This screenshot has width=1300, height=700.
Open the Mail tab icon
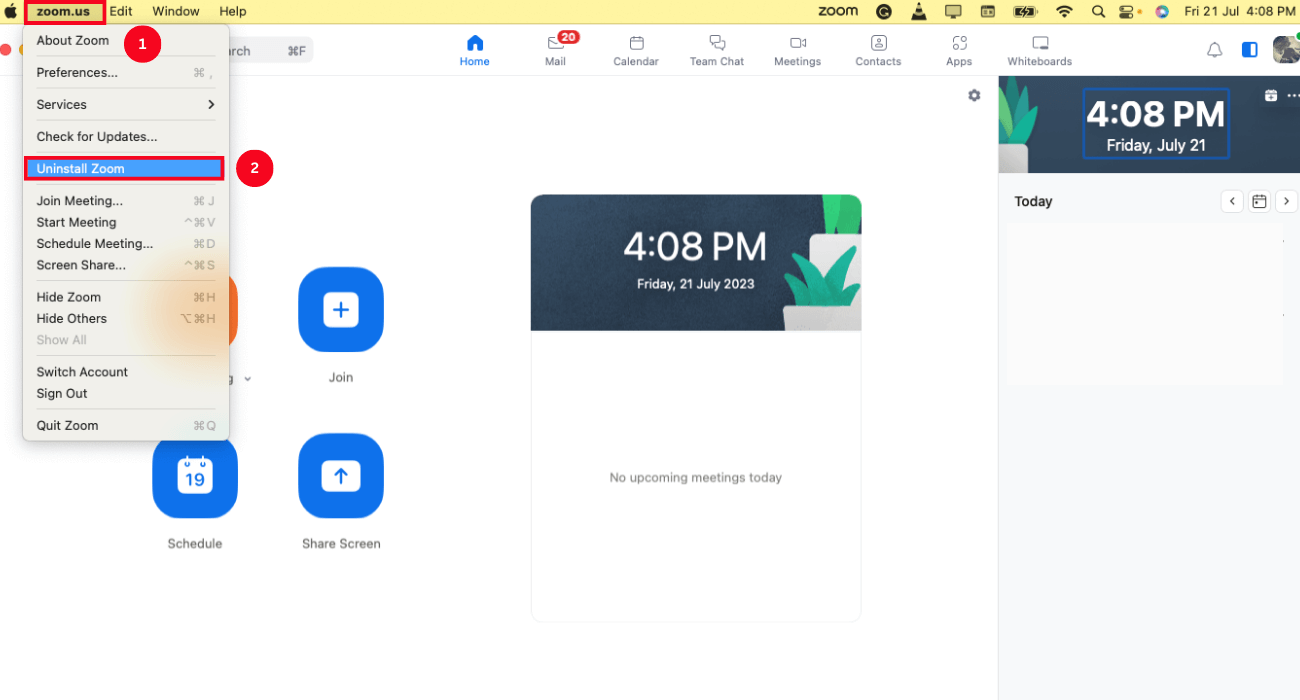555,43
